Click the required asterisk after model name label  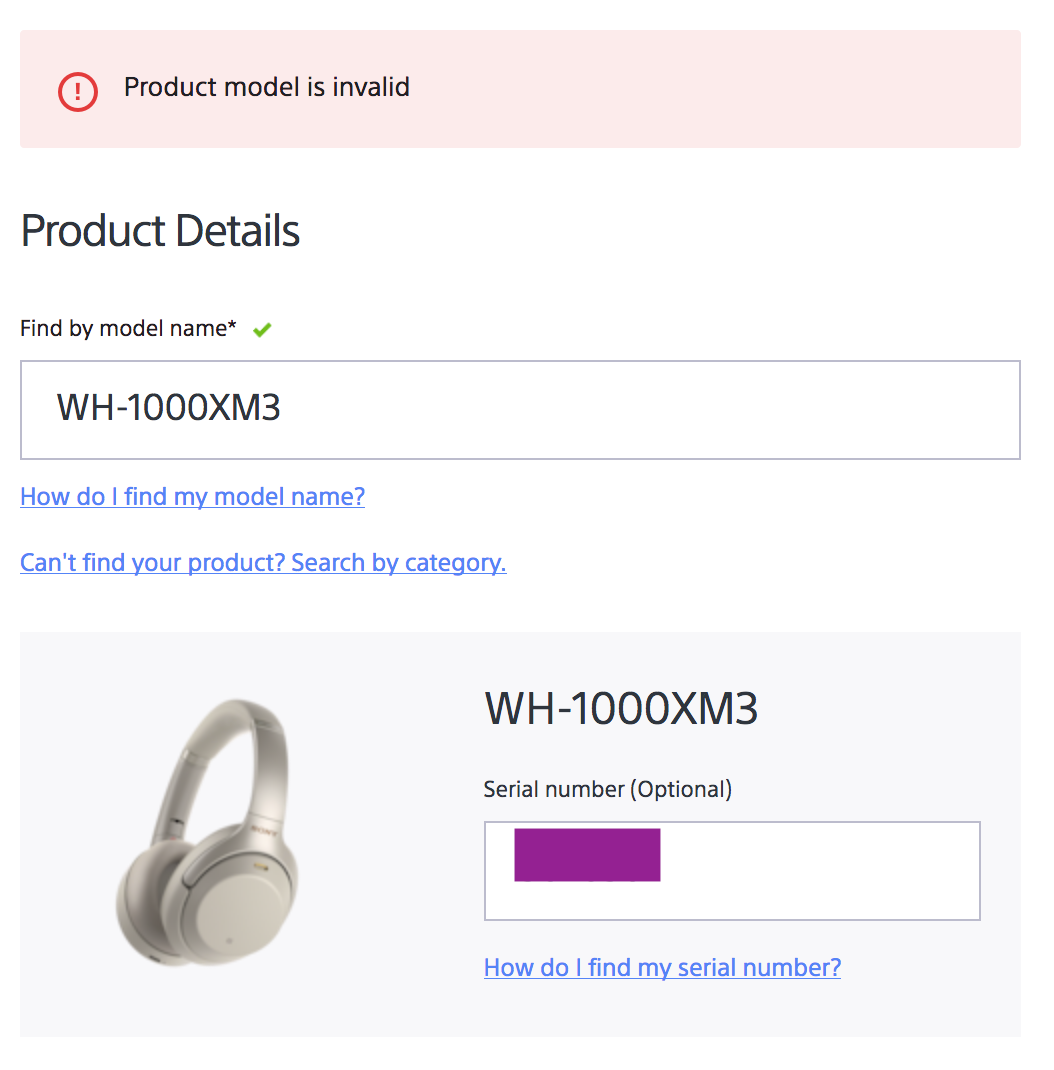[x=233, y=326]
